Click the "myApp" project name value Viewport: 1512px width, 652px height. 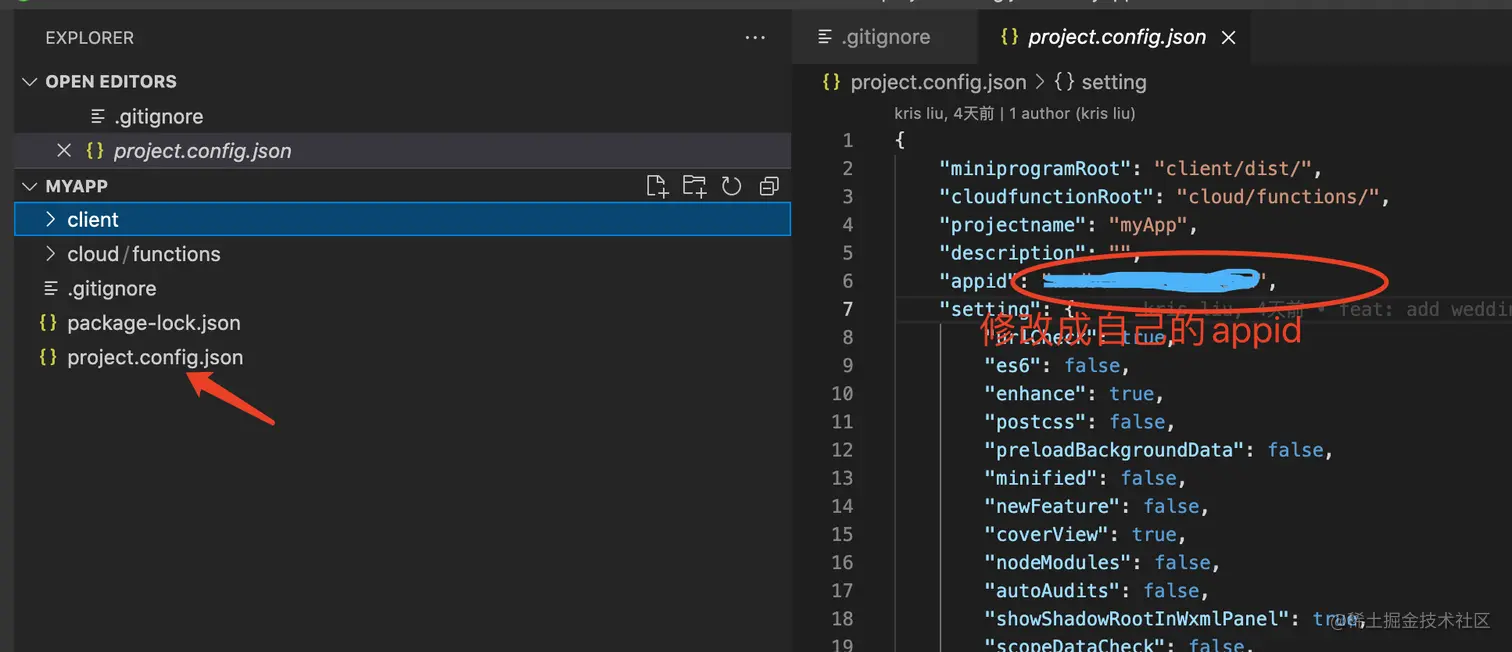pos(1148,225)
